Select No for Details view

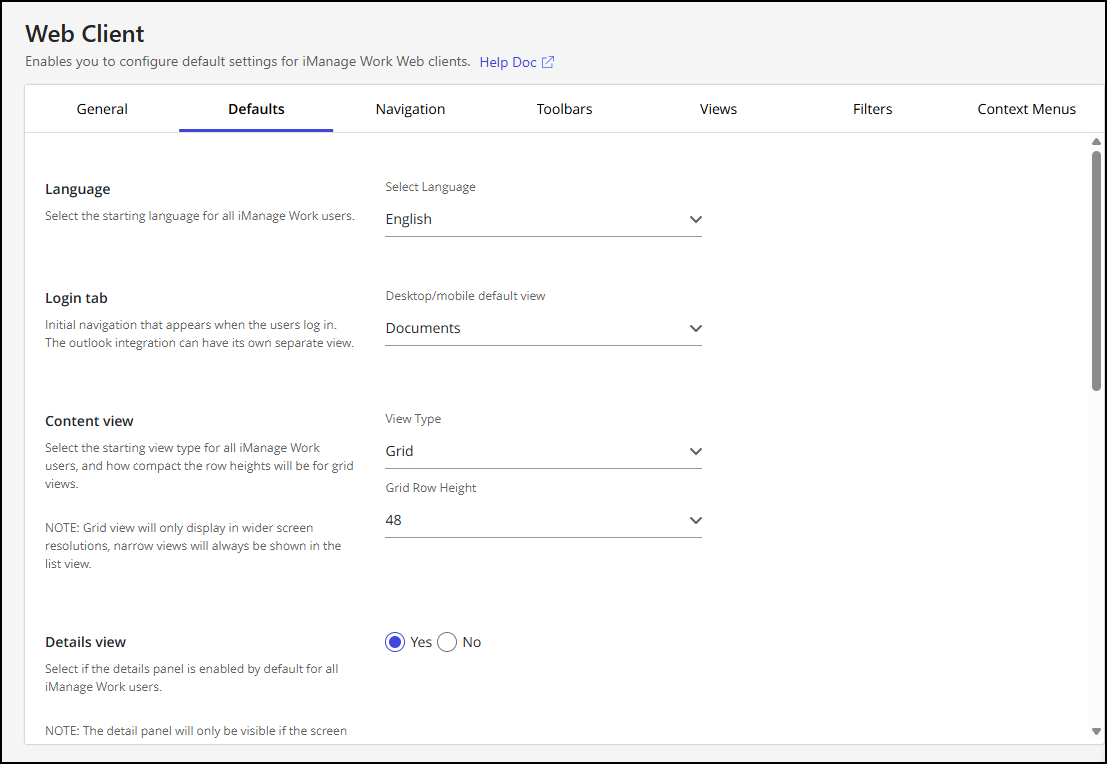point(447,642)
